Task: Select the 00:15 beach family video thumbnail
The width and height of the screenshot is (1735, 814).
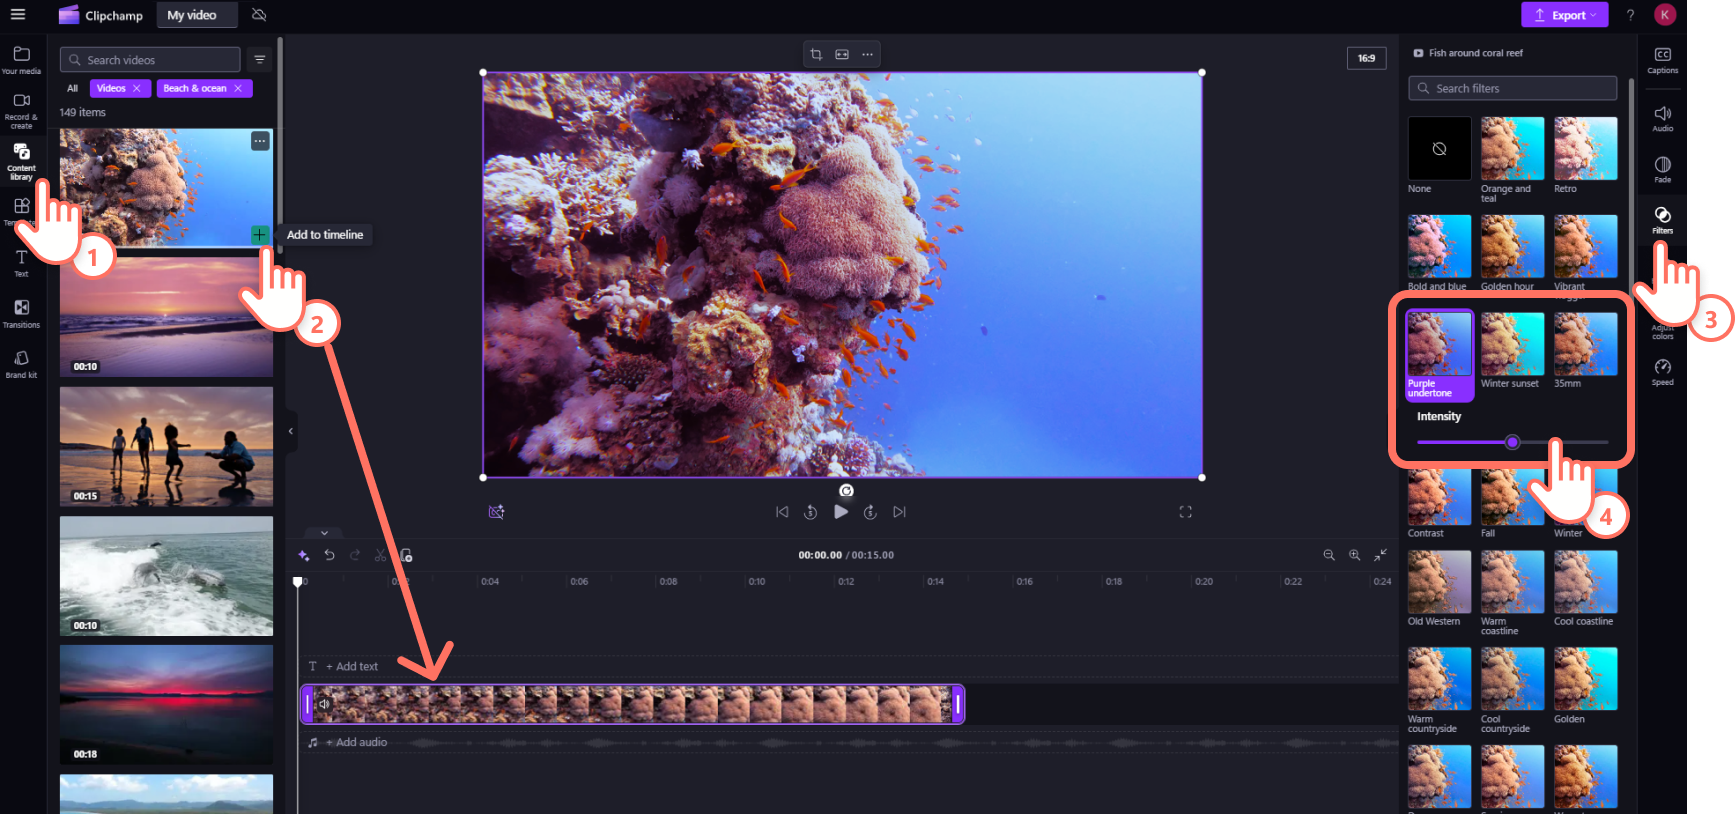Action: point(166,446)
